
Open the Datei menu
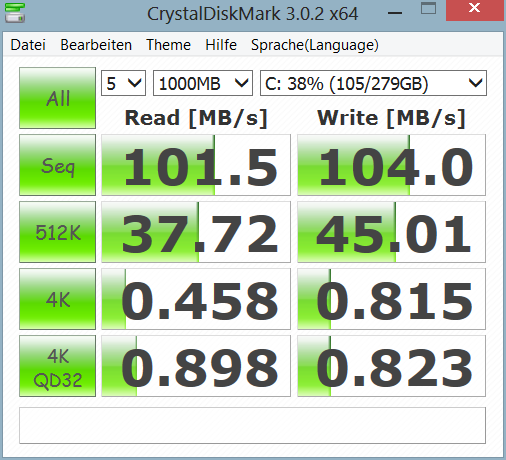pyautogui.click(x=28, y=45)
